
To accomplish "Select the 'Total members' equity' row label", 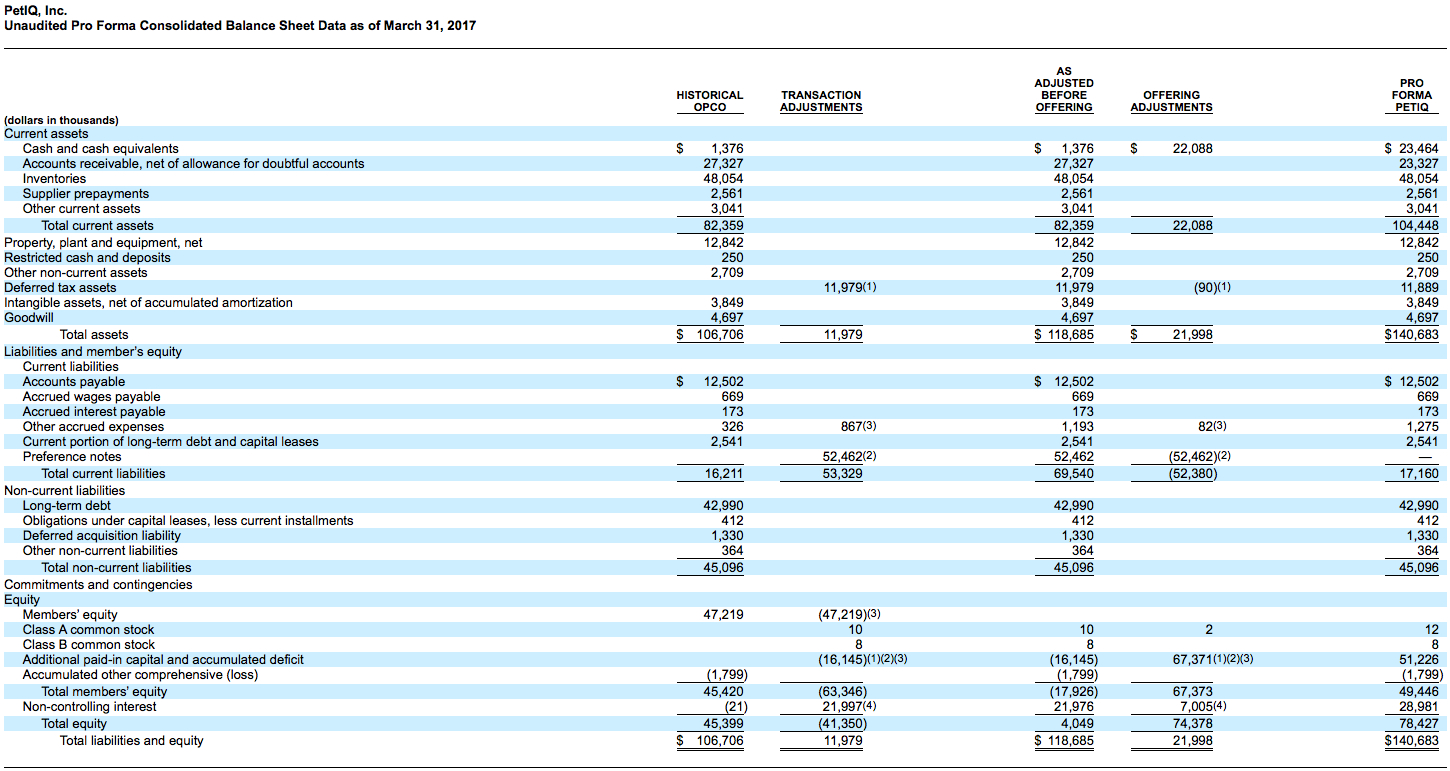I will coord(105,691).
